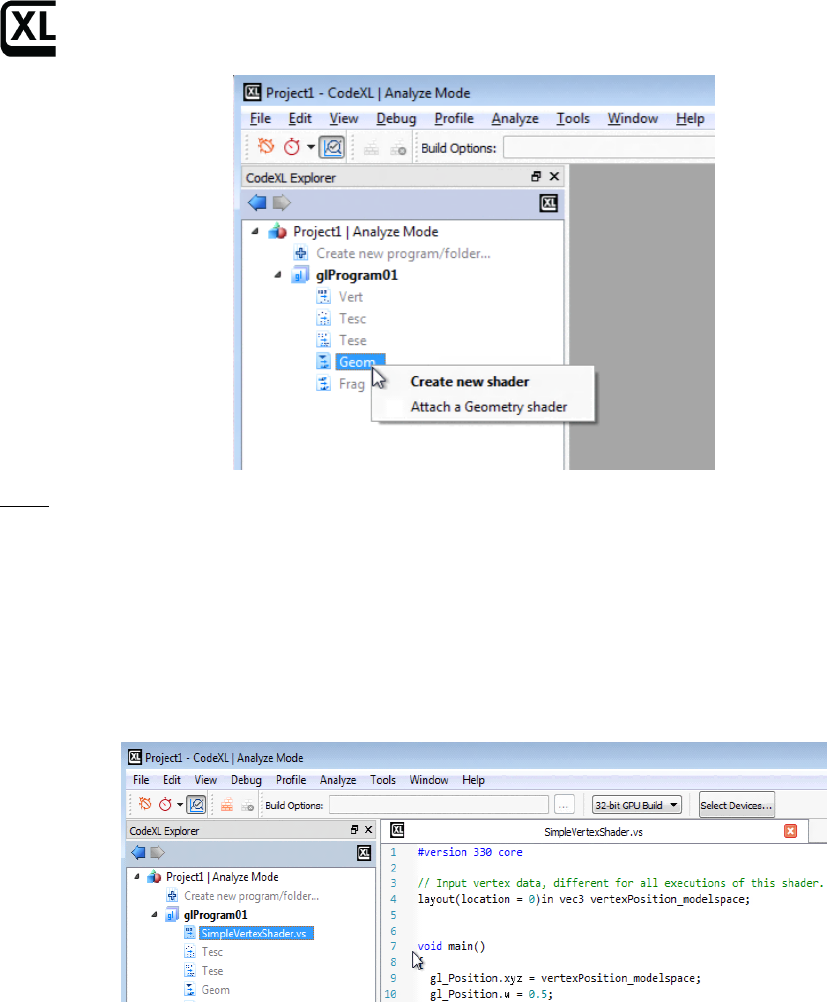Open 32-bit GPU Build dropdown
This screenshot has width=827, height=1002.
click(637, 805)
